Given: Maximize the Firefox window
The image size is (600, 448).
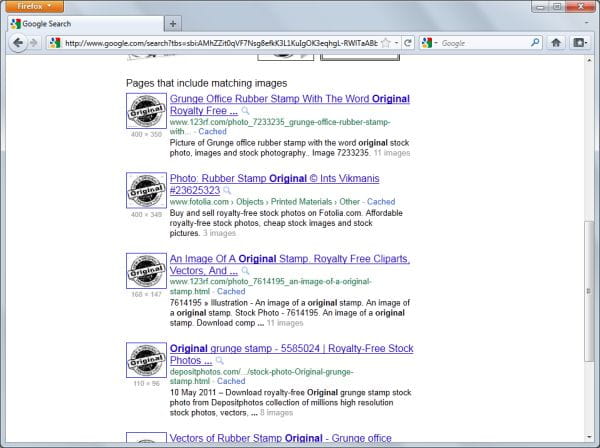Looking at the screenshot, I should point(557,7).
